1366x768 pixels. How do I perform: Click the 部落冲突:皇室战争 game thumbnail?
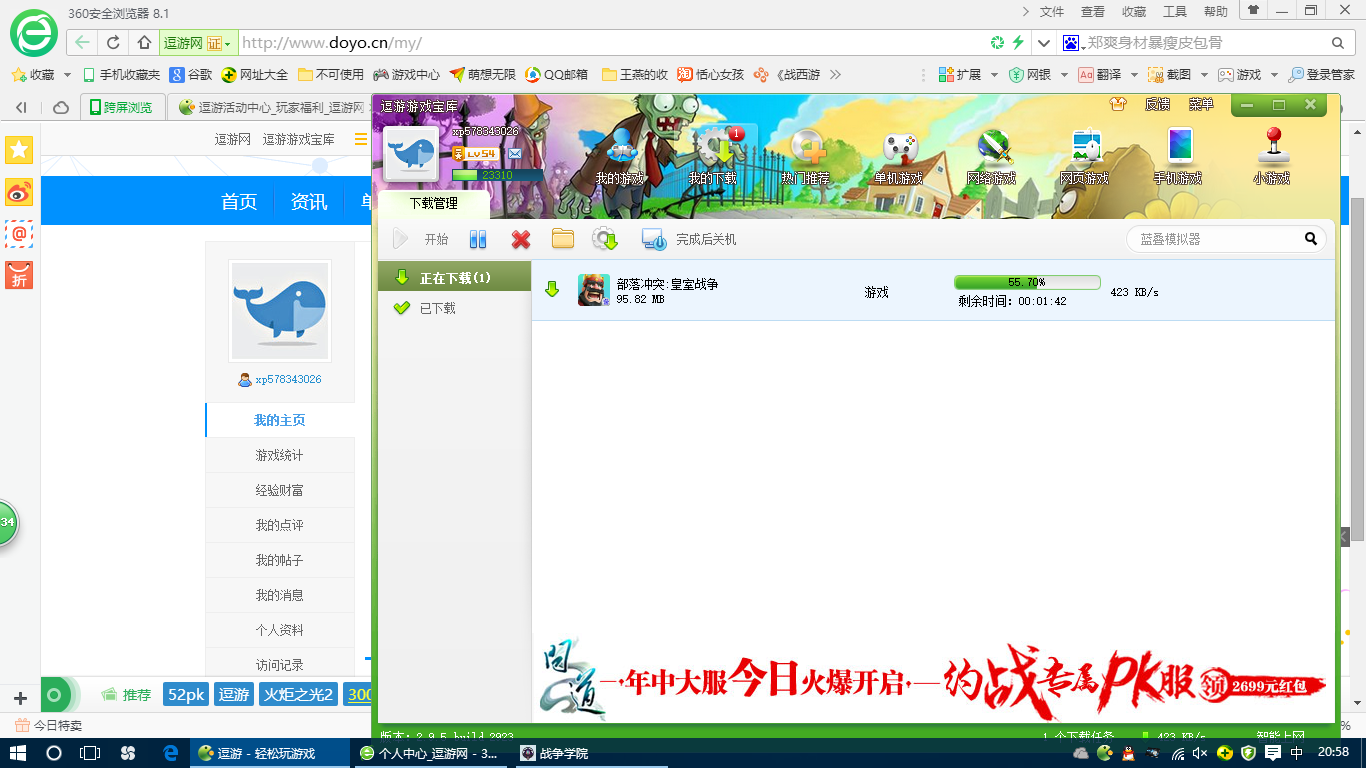[x=593, y=290]
